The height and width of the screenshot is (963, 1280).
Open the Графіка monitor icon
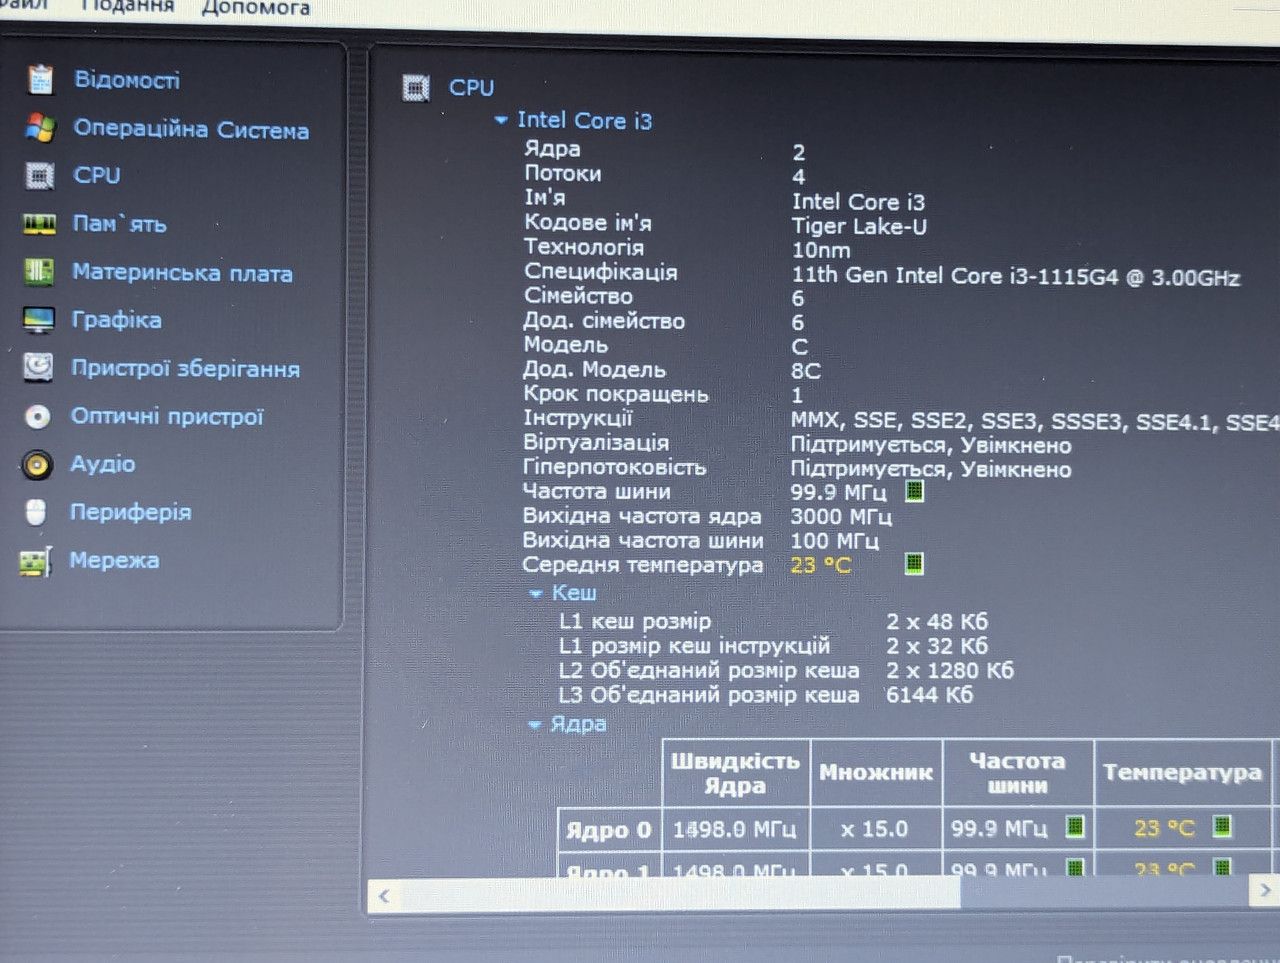pos(39,320)
